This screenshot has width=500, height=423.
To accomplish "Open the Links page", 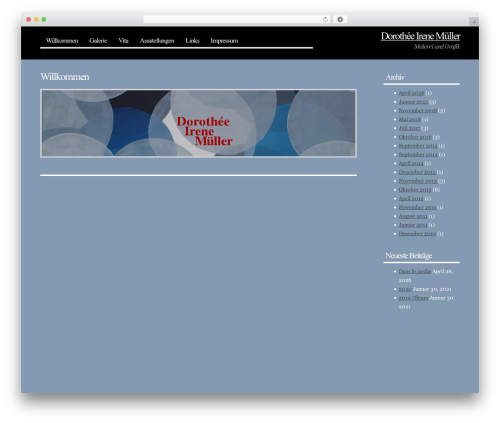I will point(192,41).
